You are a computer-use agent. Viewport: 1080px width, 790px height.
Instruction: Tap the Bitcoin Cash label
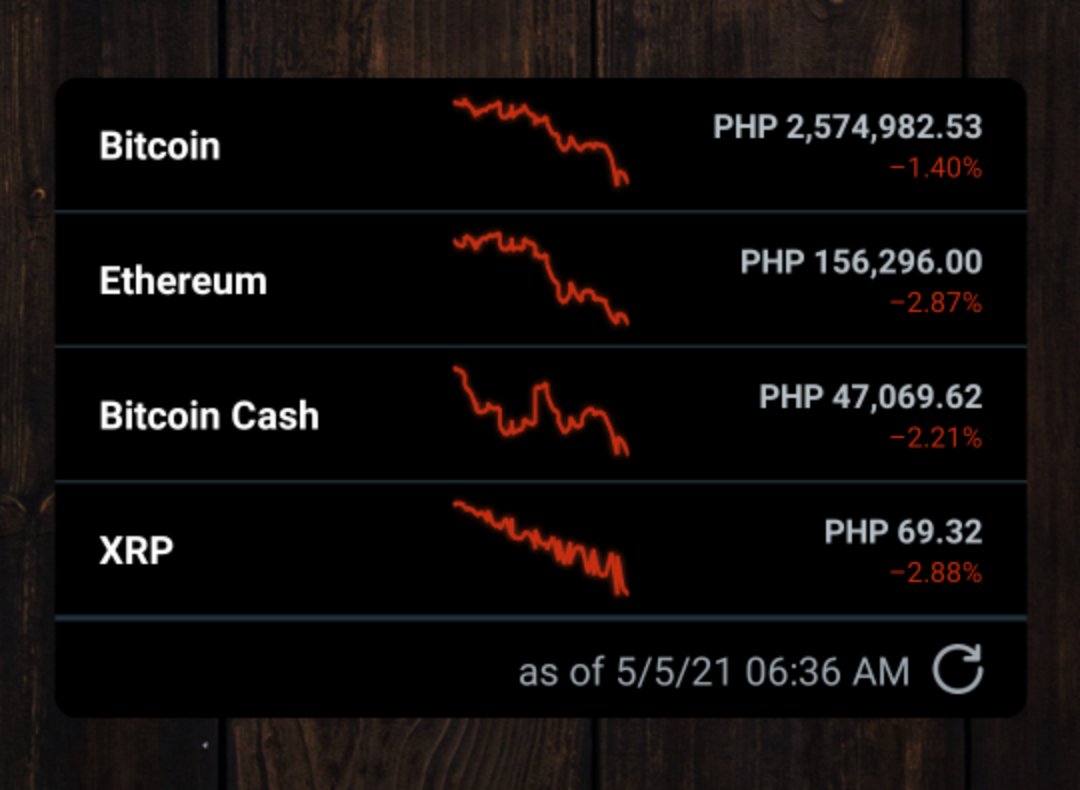[x=209, y=416]
